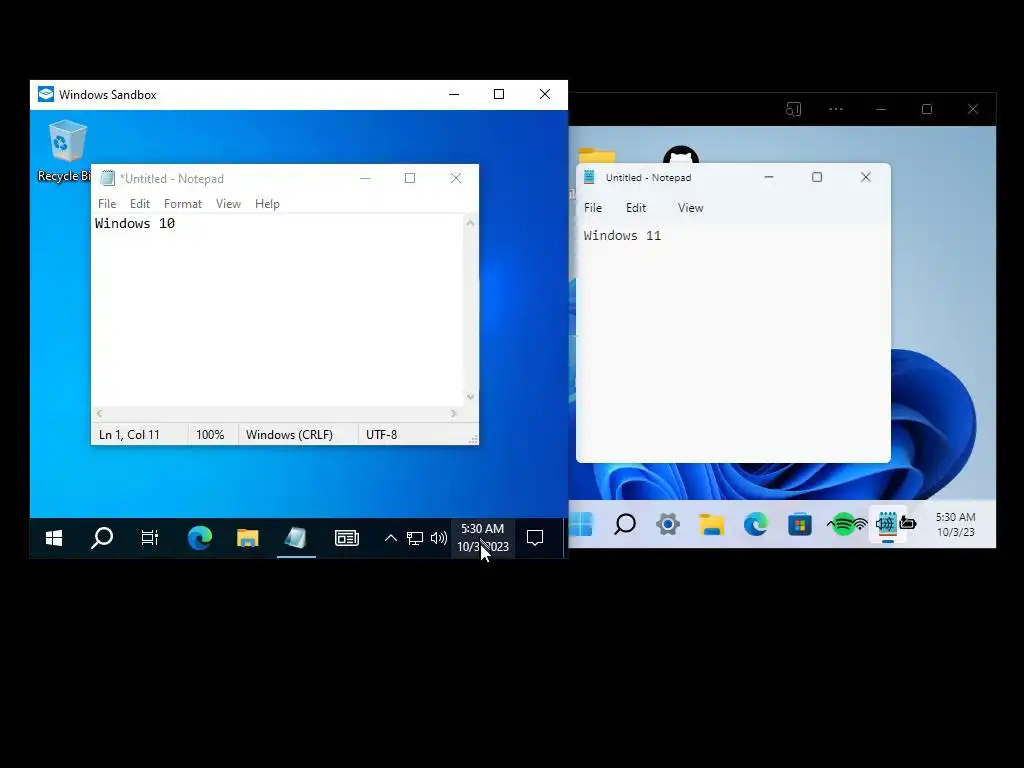
Task: Open View menu in Windows 11 Notepad
Action: tap(690, 208)
